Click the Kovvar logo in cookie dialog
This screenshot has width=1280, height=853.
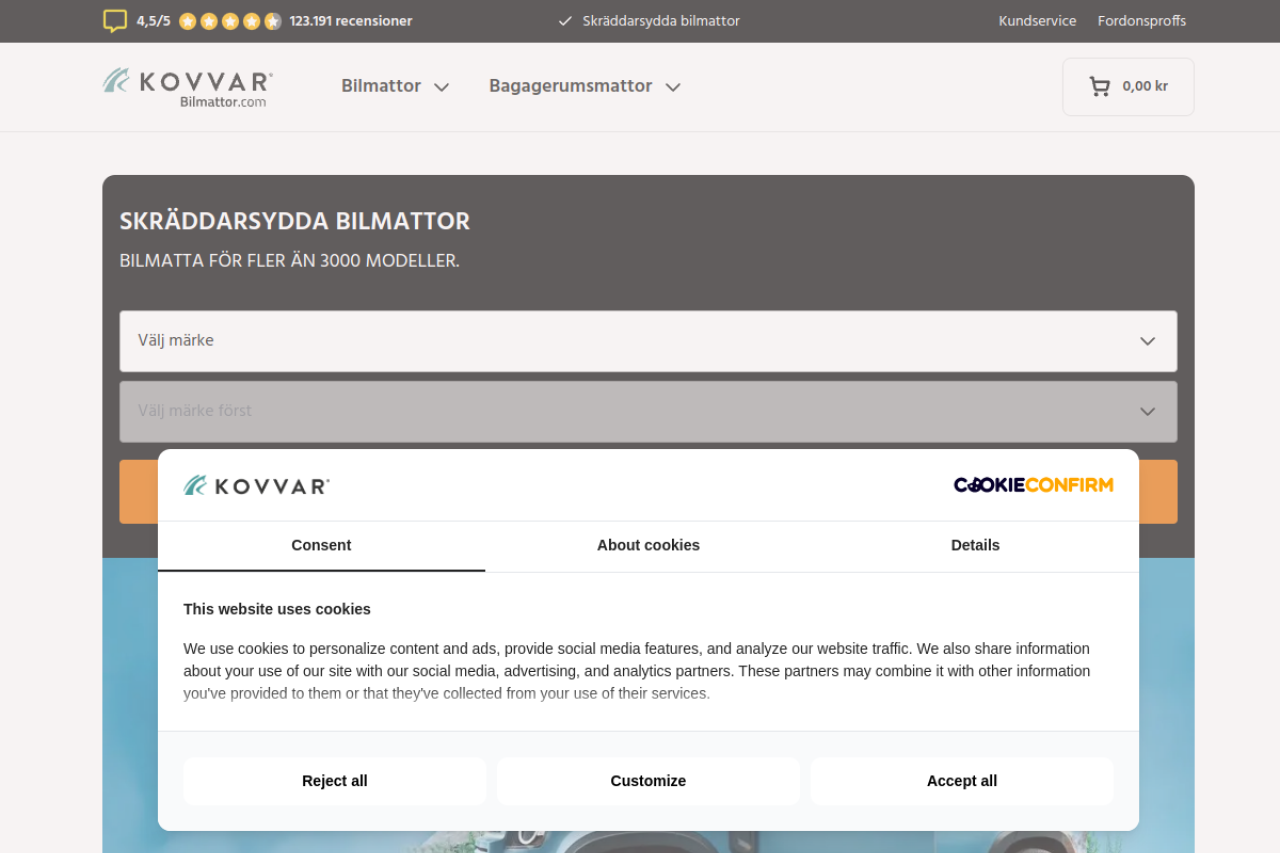click(256, 486)
